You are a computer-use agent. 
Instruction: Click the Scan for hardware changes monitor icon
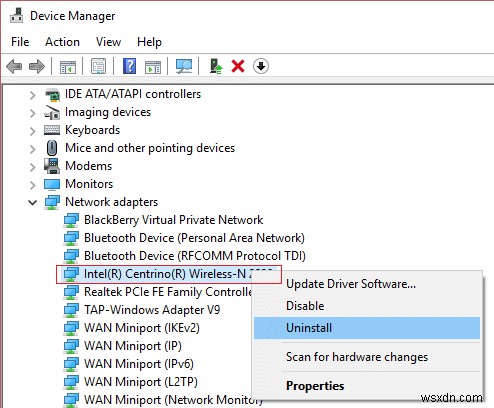184,66
